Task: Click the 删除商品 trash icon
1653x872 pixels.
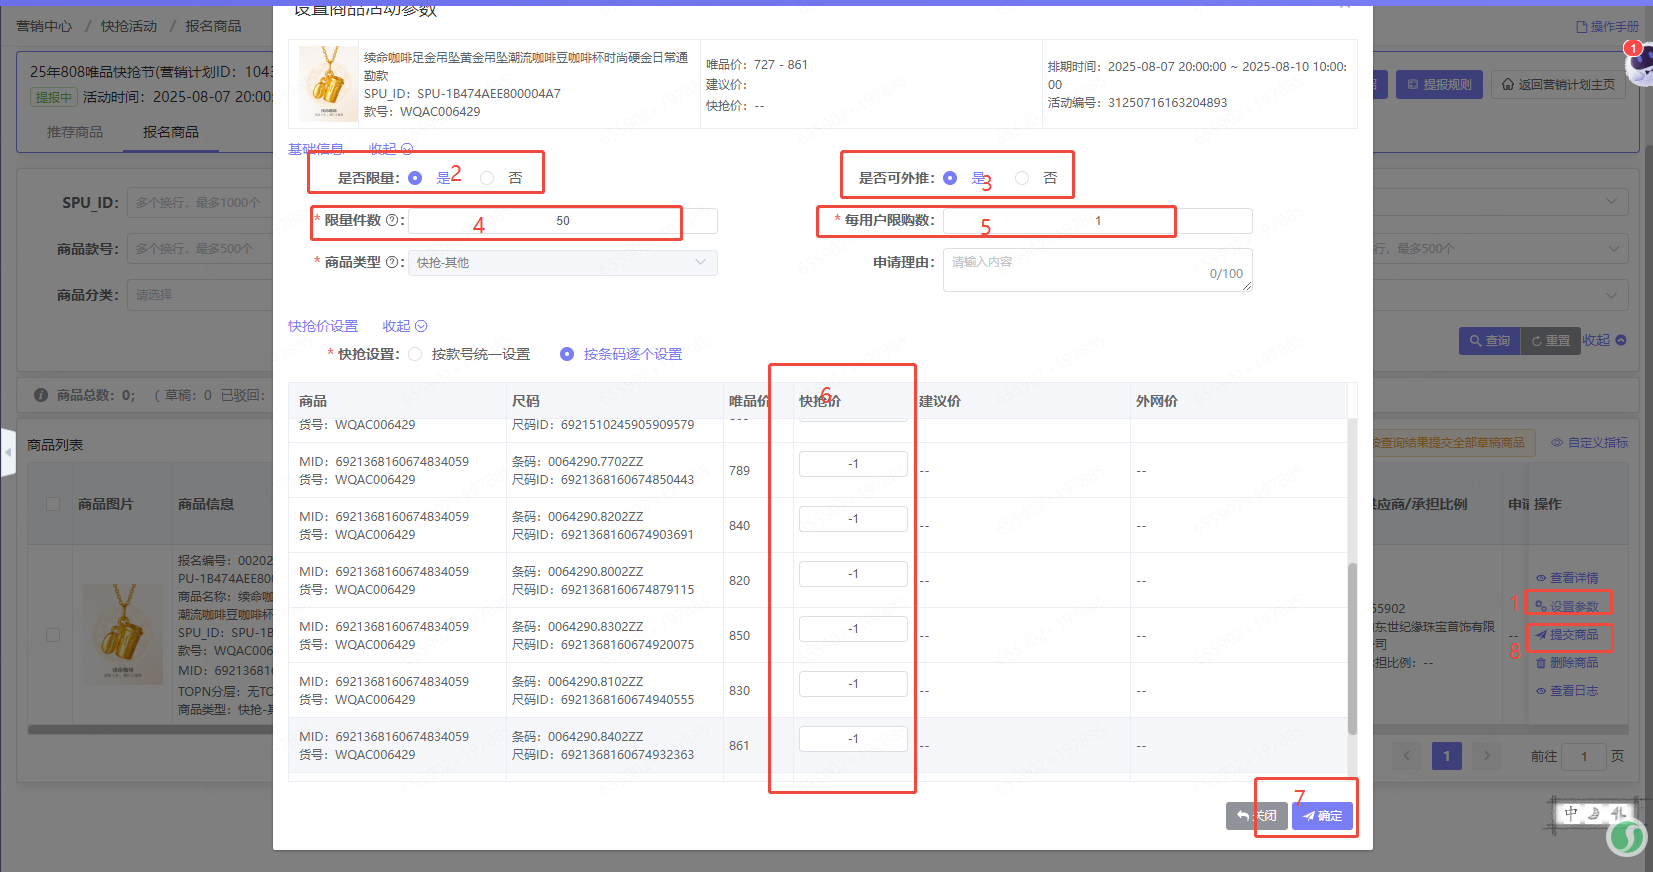Action: pos(1541,663)
